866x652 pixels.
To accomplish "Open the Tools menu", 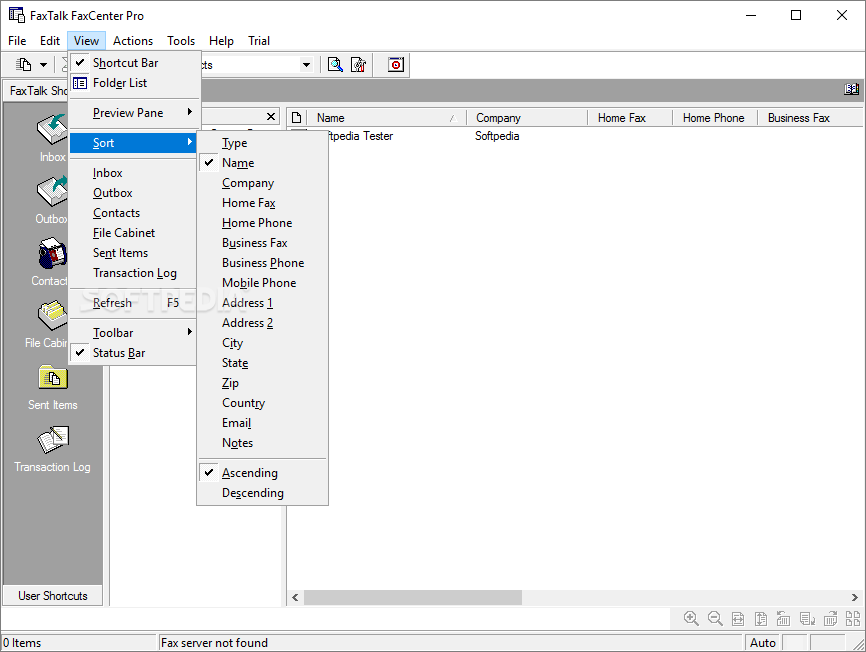I will (x=181, y=41).
